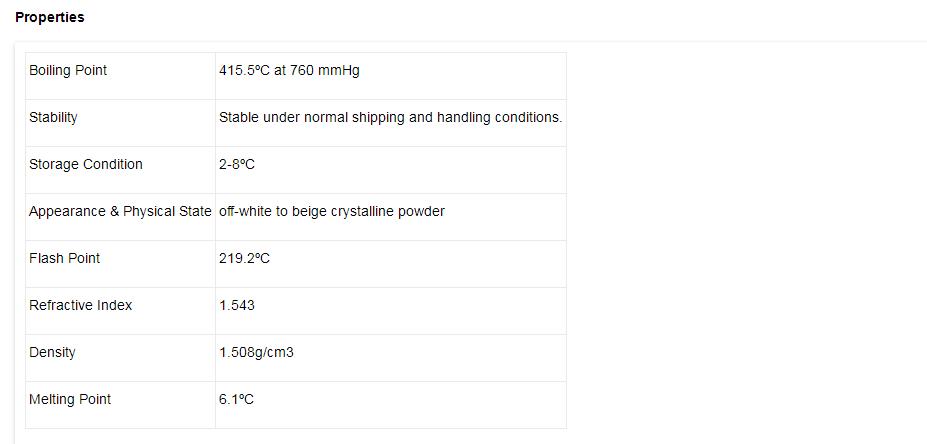Select the Appearance & Physical State label
The image size is (927, 444).
pyautogui.click(x=120, y=211)
